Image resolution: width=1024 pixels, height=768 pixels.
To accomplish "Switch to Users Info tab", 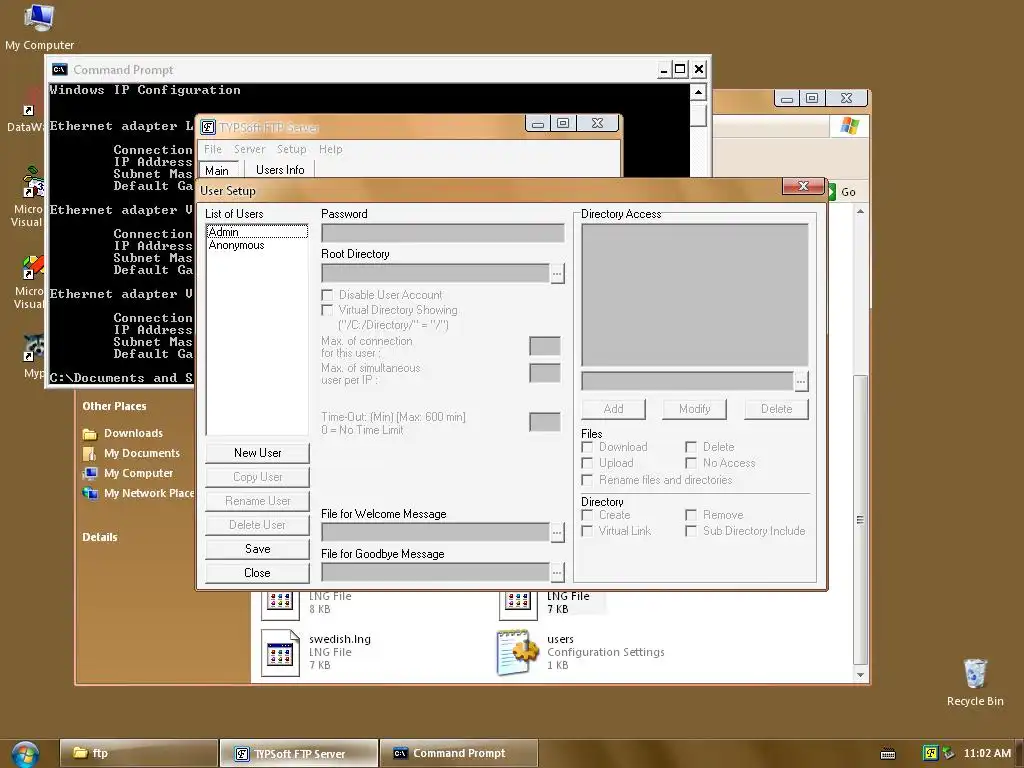I will pos(280,170).
